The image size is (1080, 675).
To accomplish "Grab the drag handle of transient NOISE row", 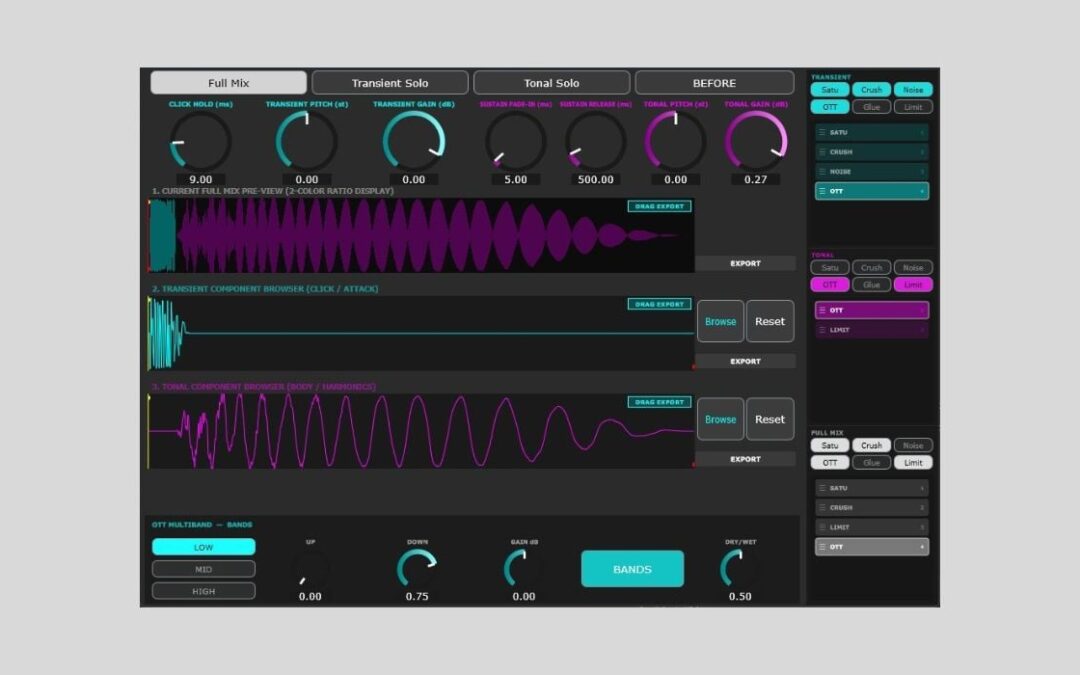I will [822, 172].
